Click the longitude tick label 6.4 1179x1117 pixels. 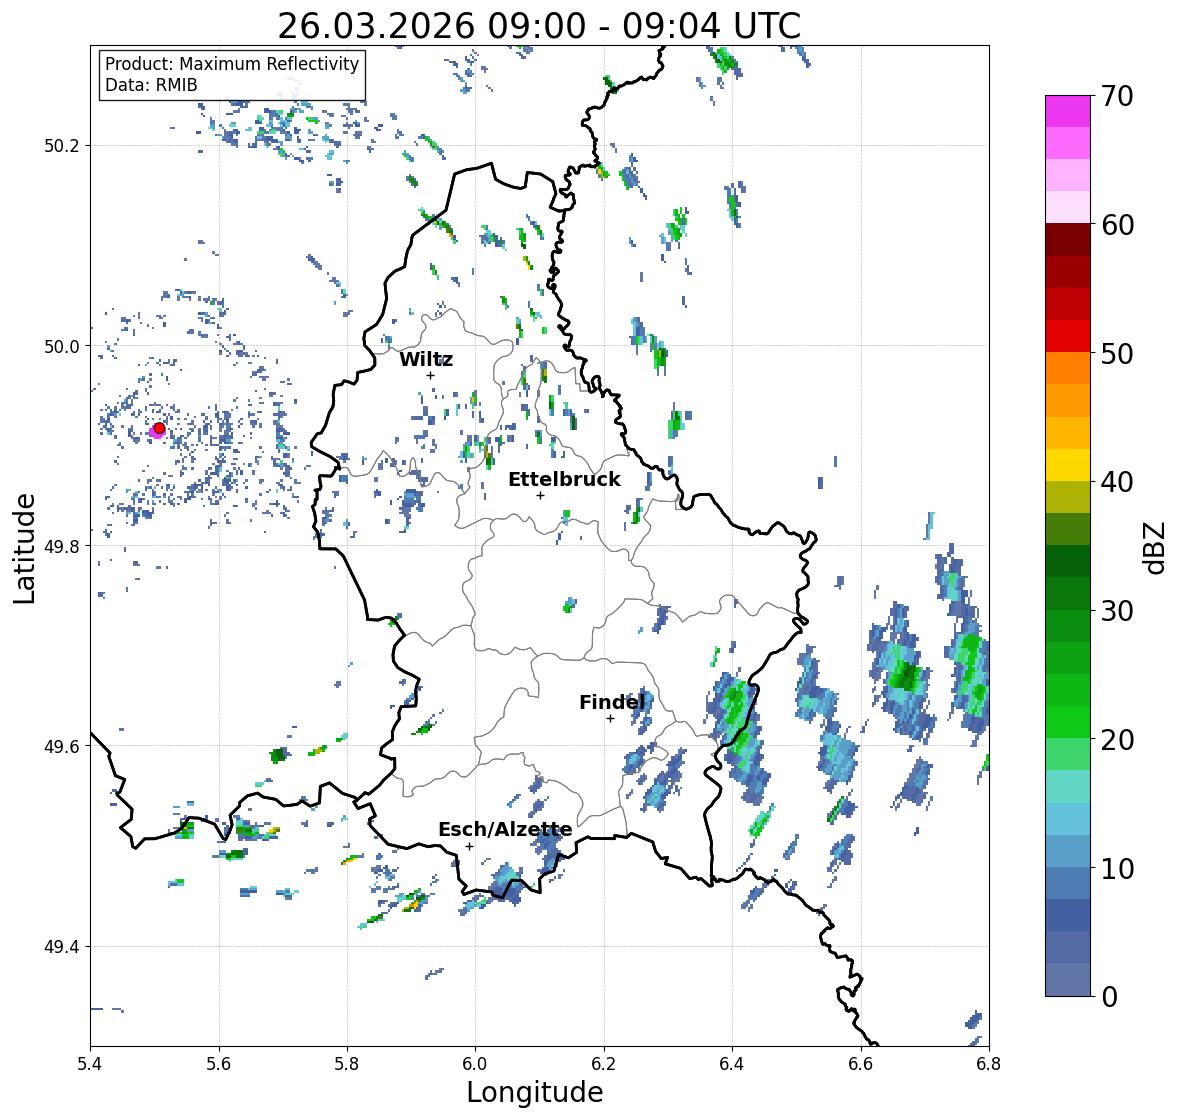point(732,1064)
